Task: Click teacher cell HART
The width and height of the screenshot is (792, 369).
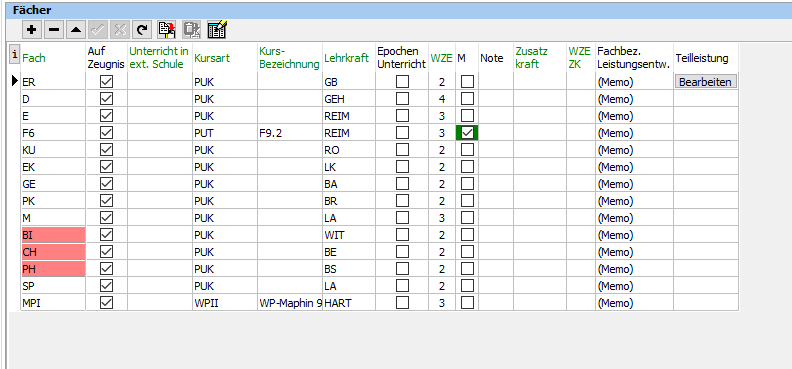Action: coord(349,303)
